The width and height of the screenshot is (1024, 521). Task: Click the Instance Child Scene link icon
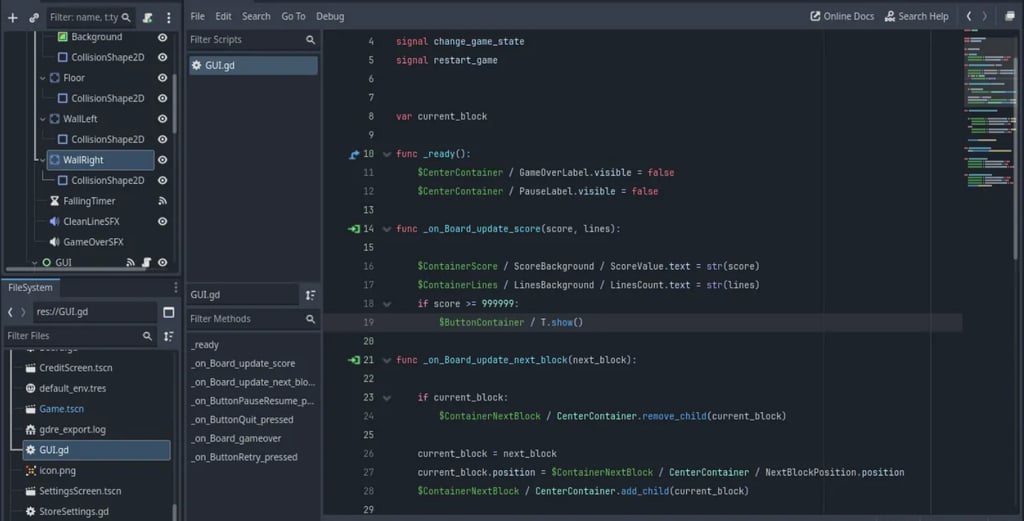coord(34,18)
